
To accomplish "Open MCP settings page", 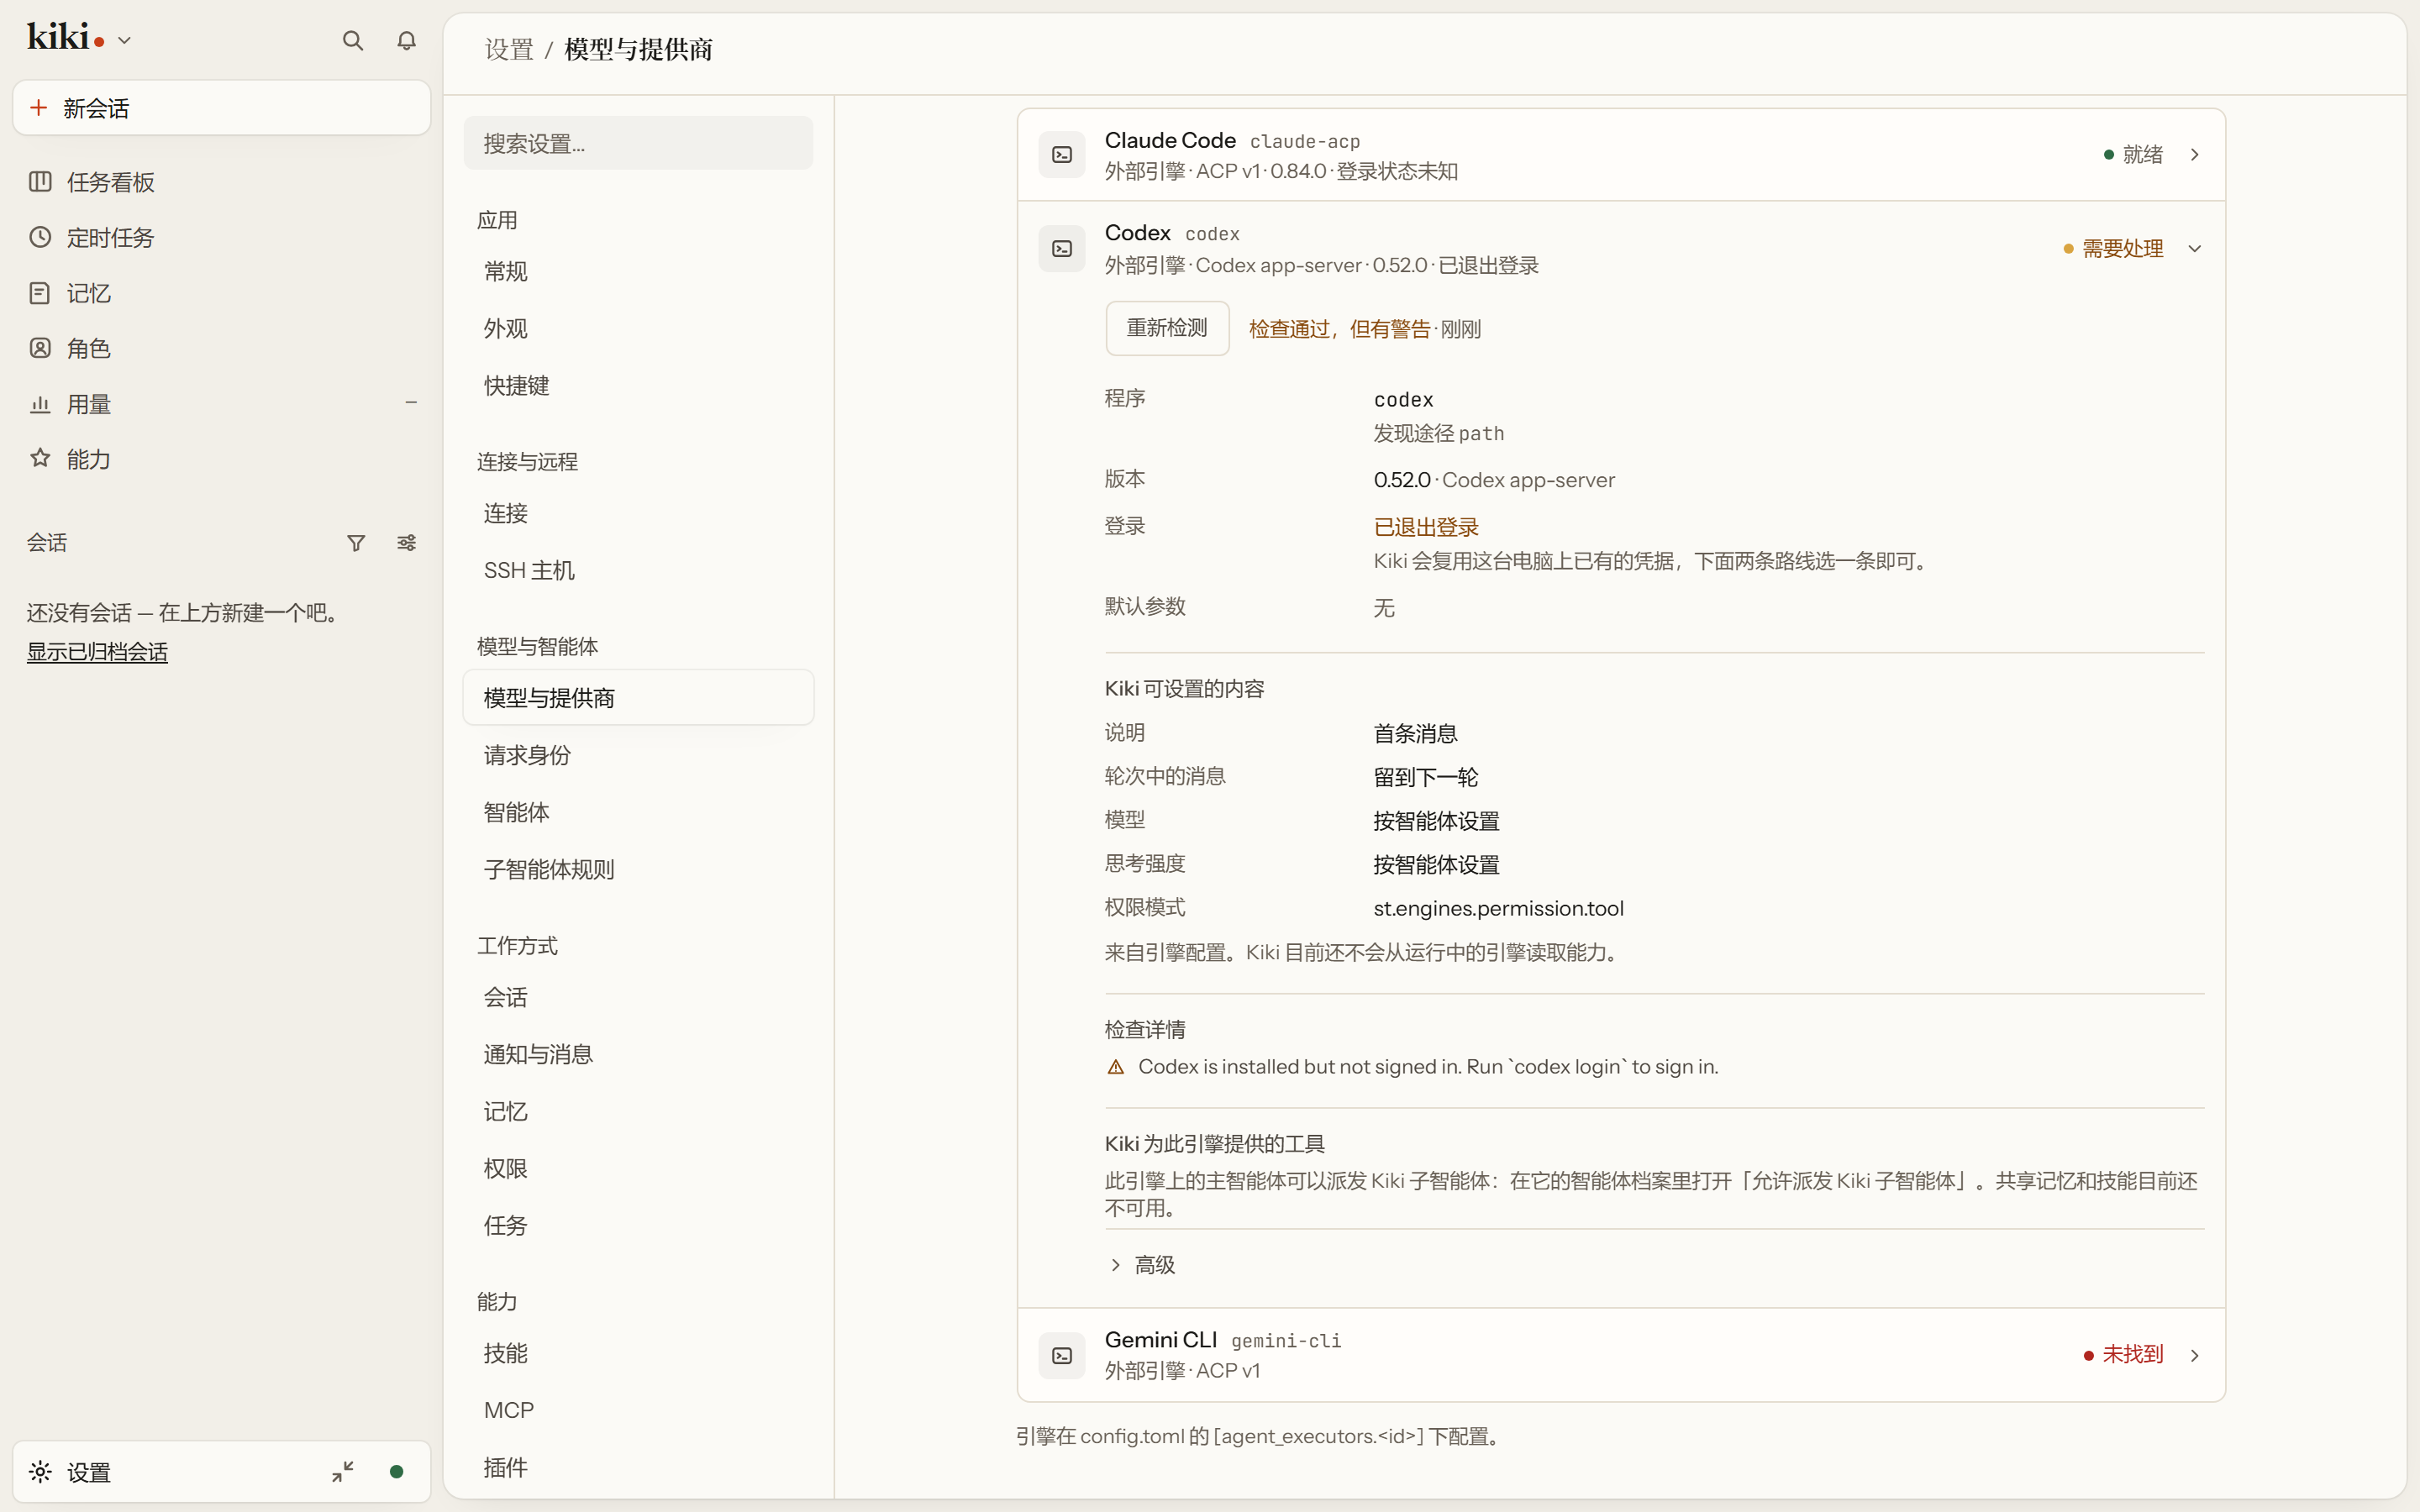I will [638, 1410].
